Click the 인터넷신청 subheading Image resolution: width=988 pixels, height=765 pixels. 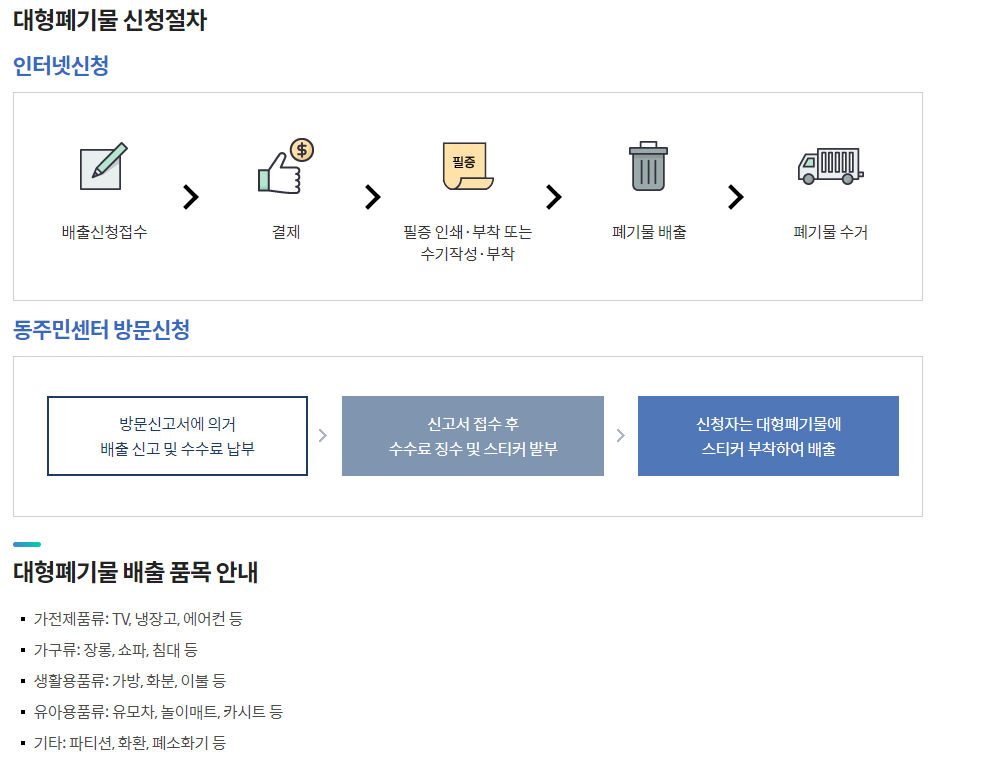61,65
